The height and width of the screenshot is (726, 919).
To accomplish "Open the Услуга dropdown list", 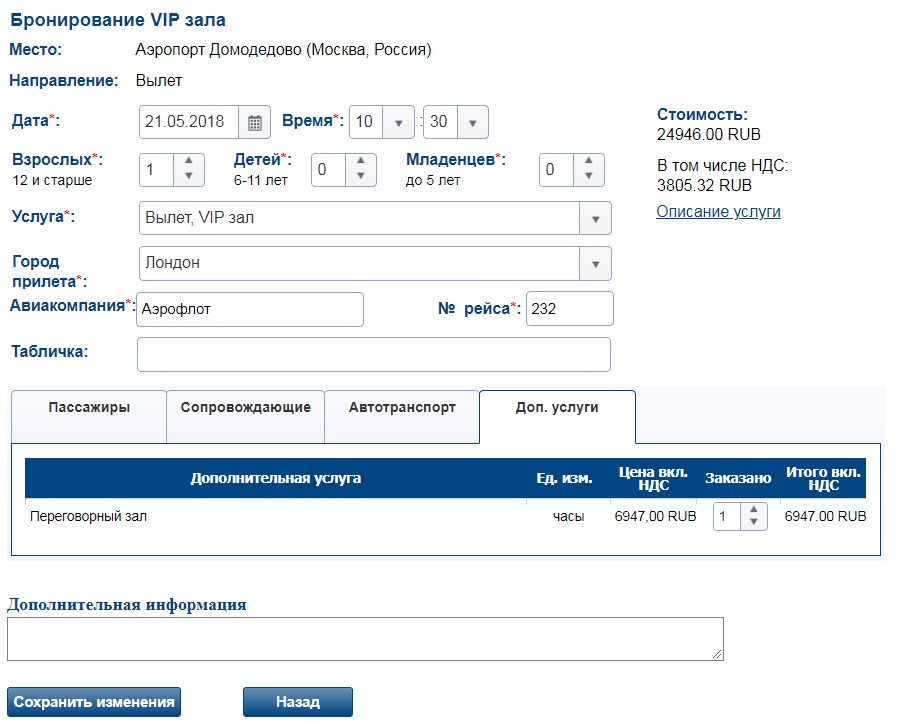I will (x=595, y=218).
